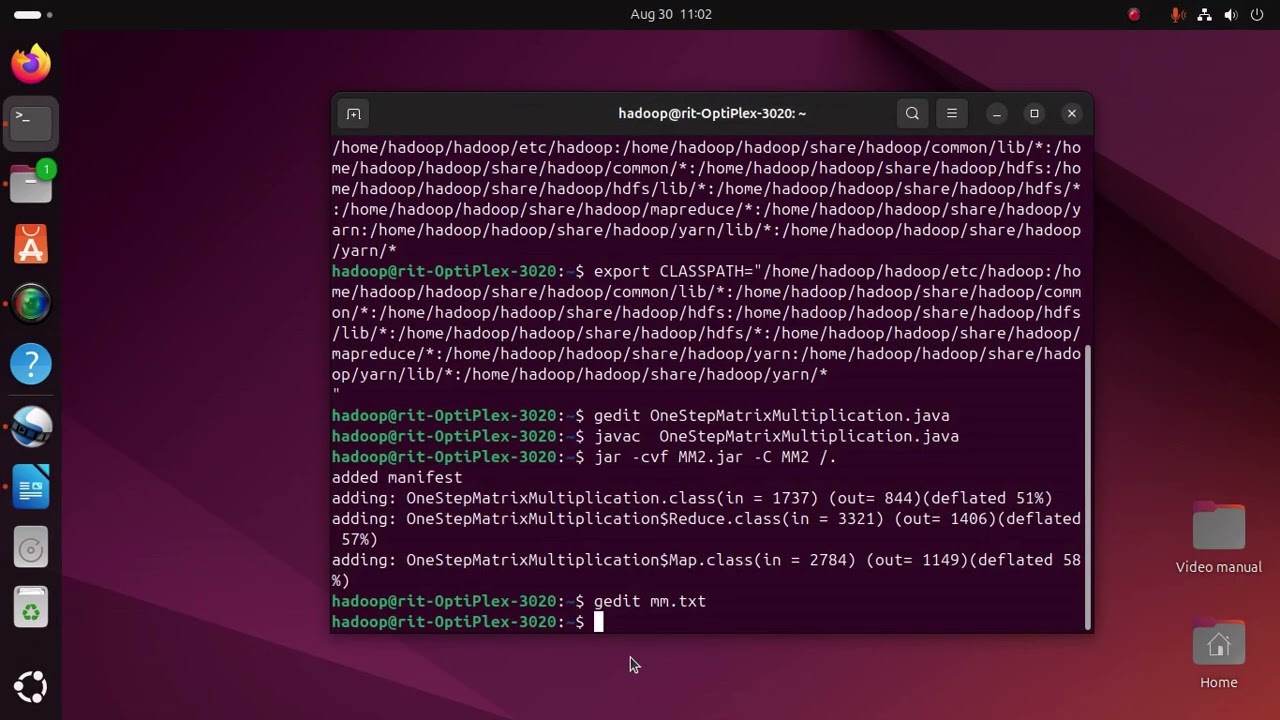The height and width of the screenshot is (720, 1280).
Task: Open the Files manager dock icon
Action: click(x=31, y=184)
